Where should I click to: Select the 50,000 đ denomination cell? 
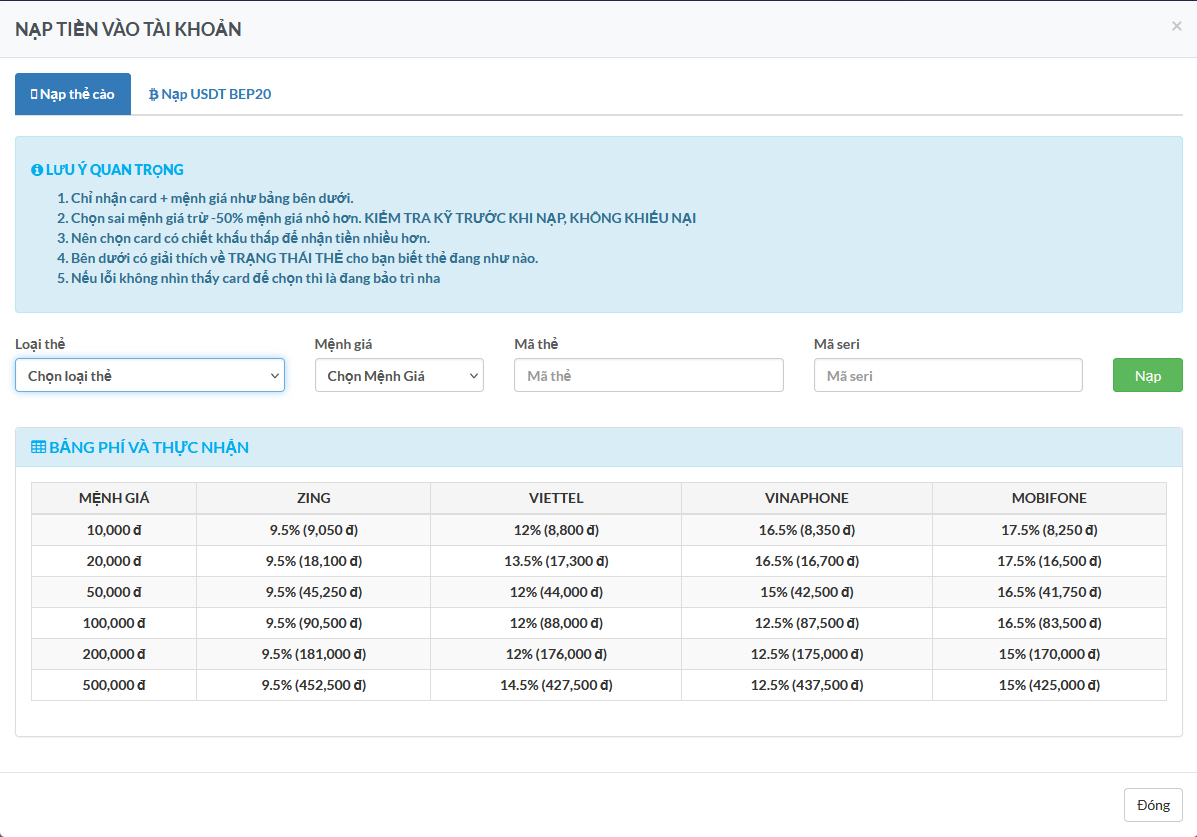point(114,592)
